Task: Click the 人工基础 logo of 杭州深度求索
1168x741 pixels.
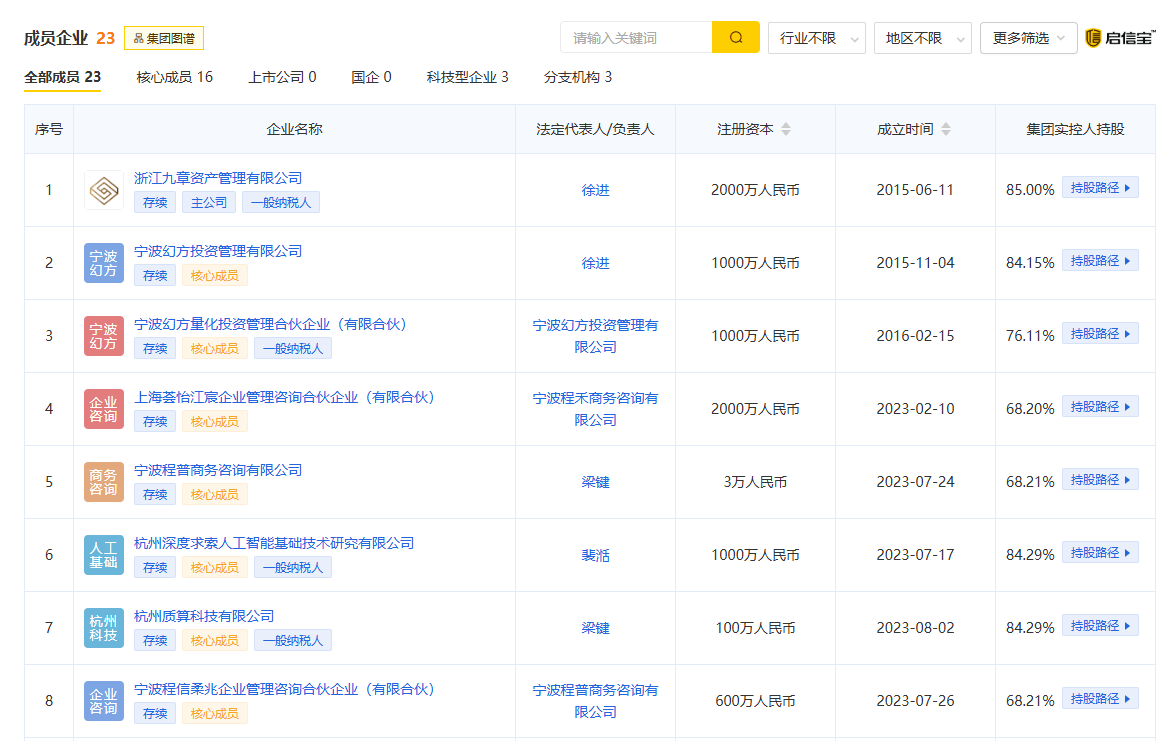Action: pyautogui.click(x=104, y=555)
